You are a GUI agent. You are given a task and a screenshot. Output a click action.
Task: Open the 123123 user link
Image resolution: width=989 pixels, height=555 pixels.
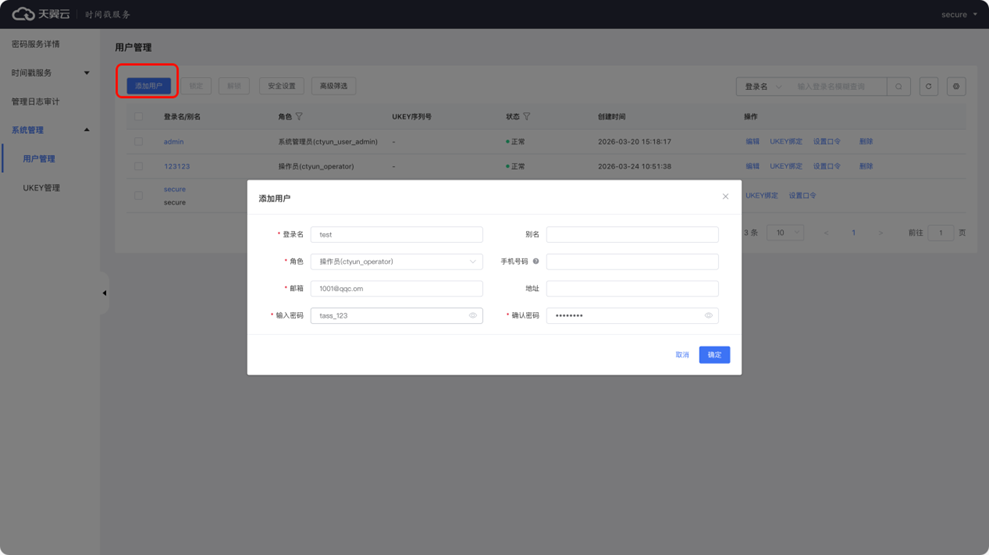(177, 166)
